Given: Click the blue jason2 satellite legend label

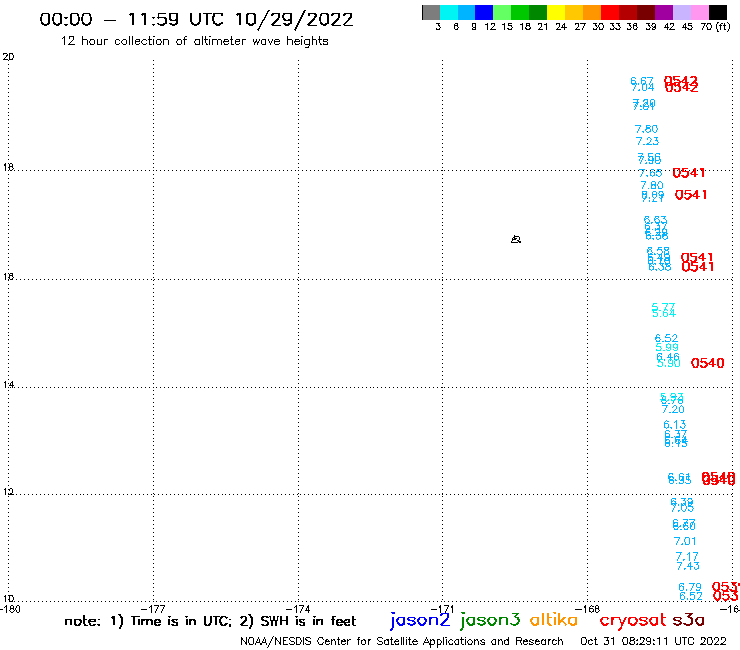Looking at the screenshot, I should pyautogui.click(x=420, y=621).
